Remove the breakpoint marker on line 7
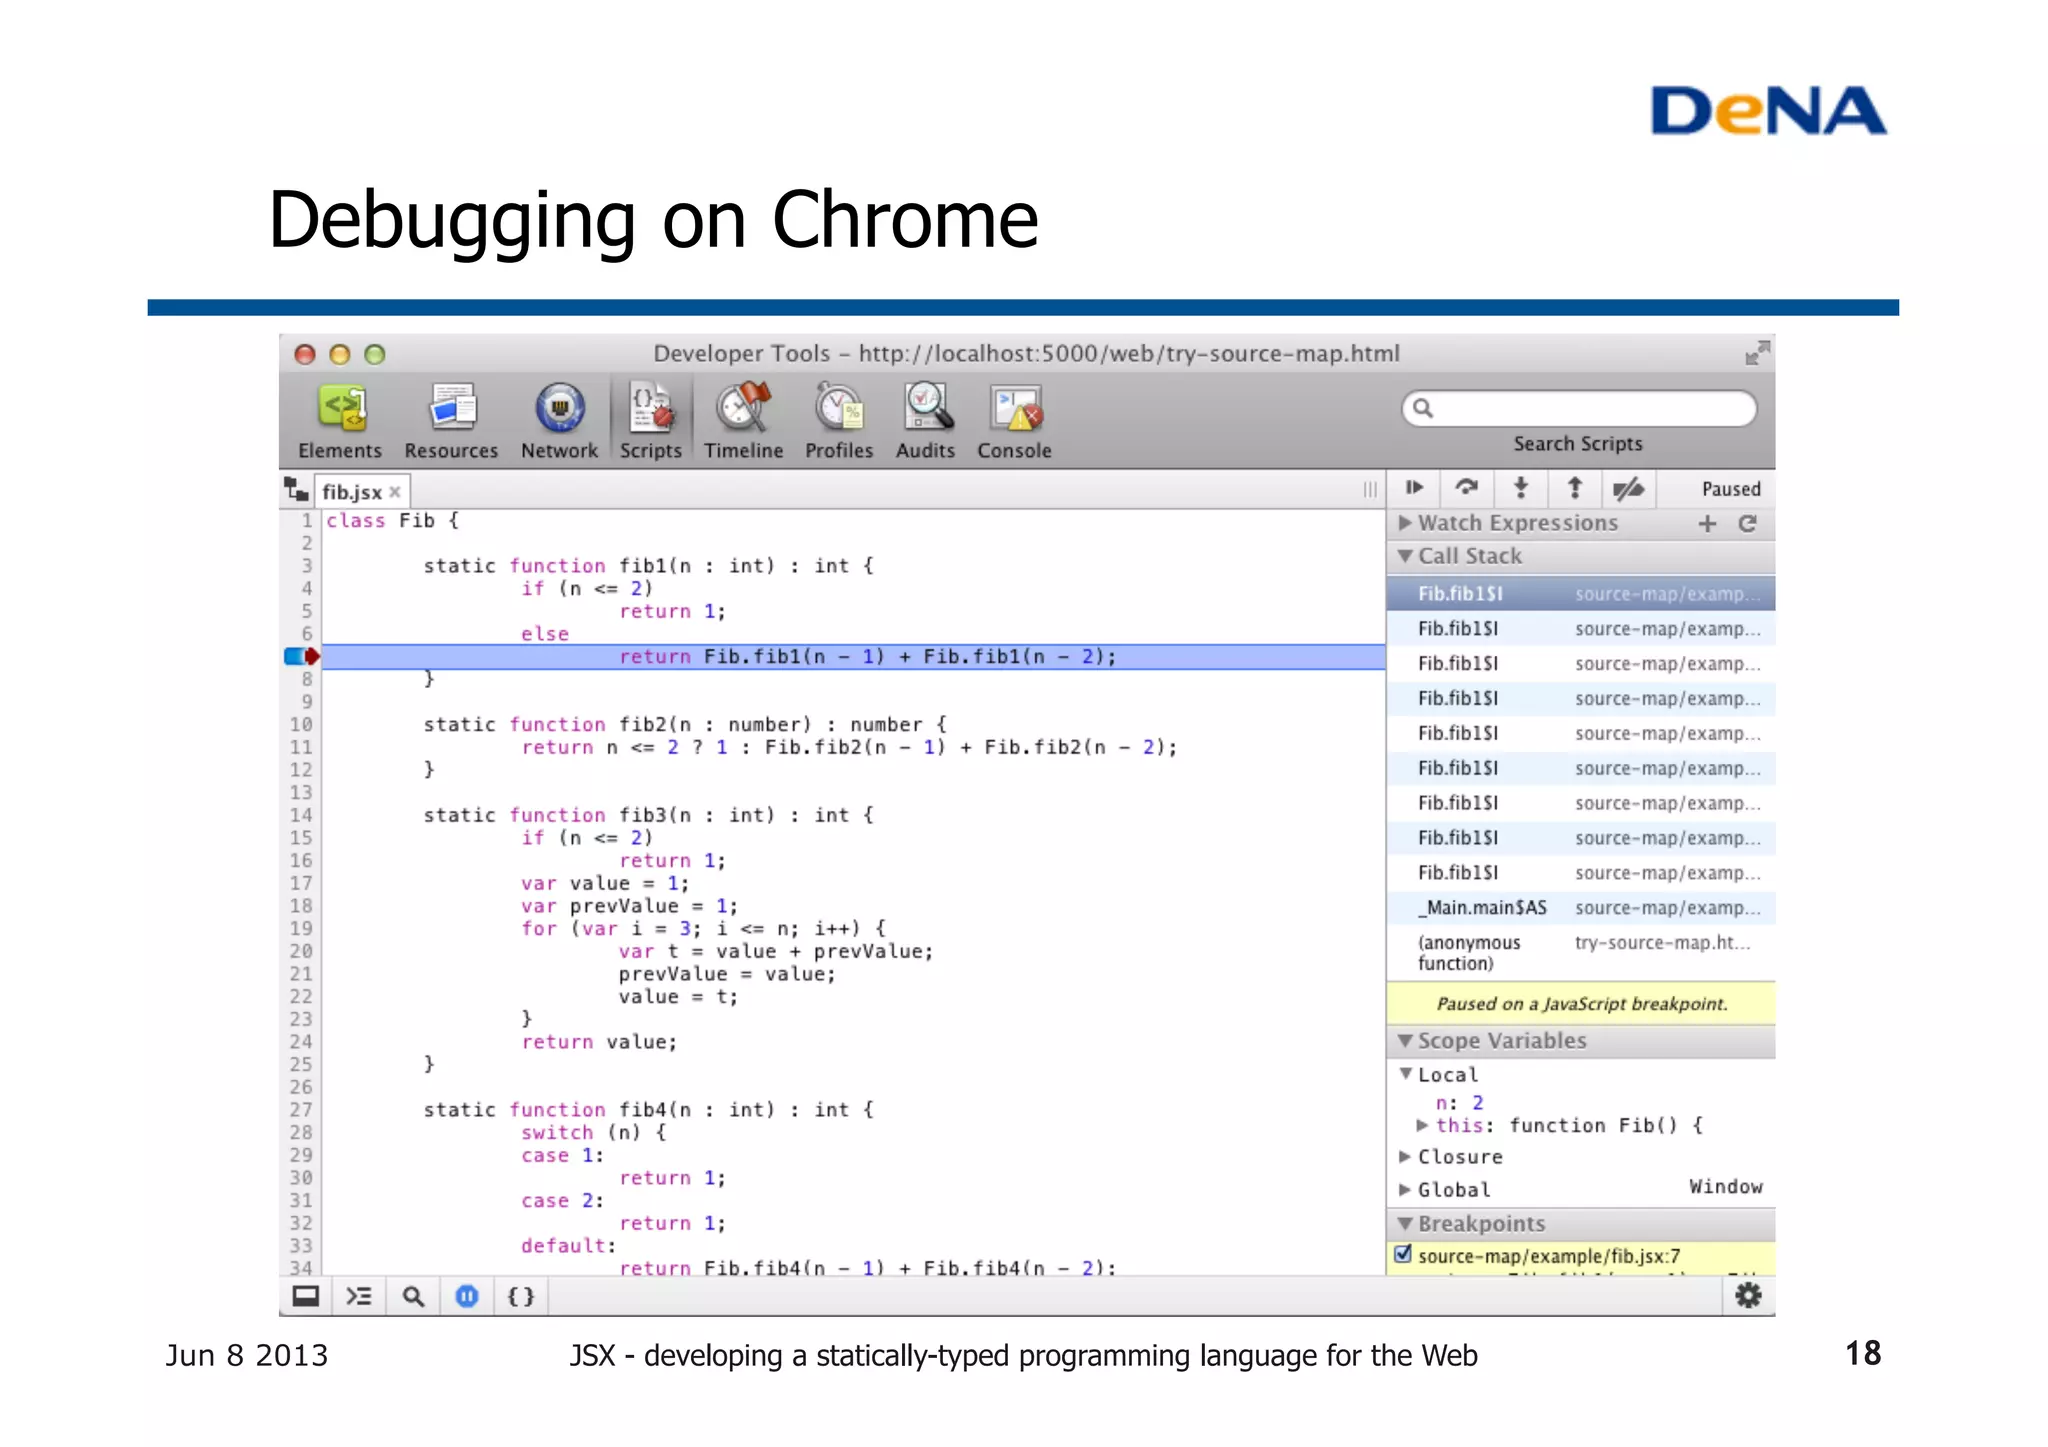The height and width of the screenshot is (1447, 2048). pos(302,656)
